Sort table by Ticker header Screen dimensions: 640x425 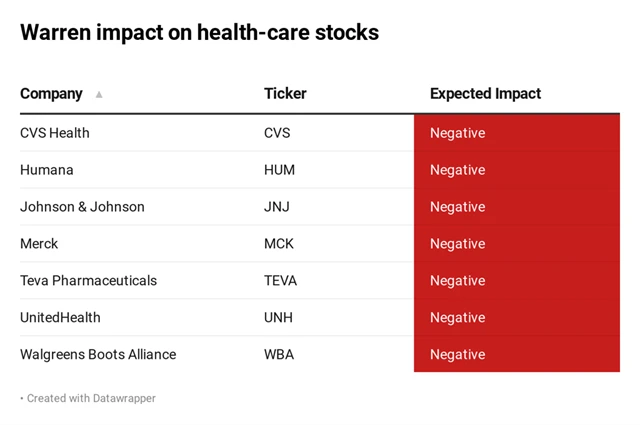(285, 94)
